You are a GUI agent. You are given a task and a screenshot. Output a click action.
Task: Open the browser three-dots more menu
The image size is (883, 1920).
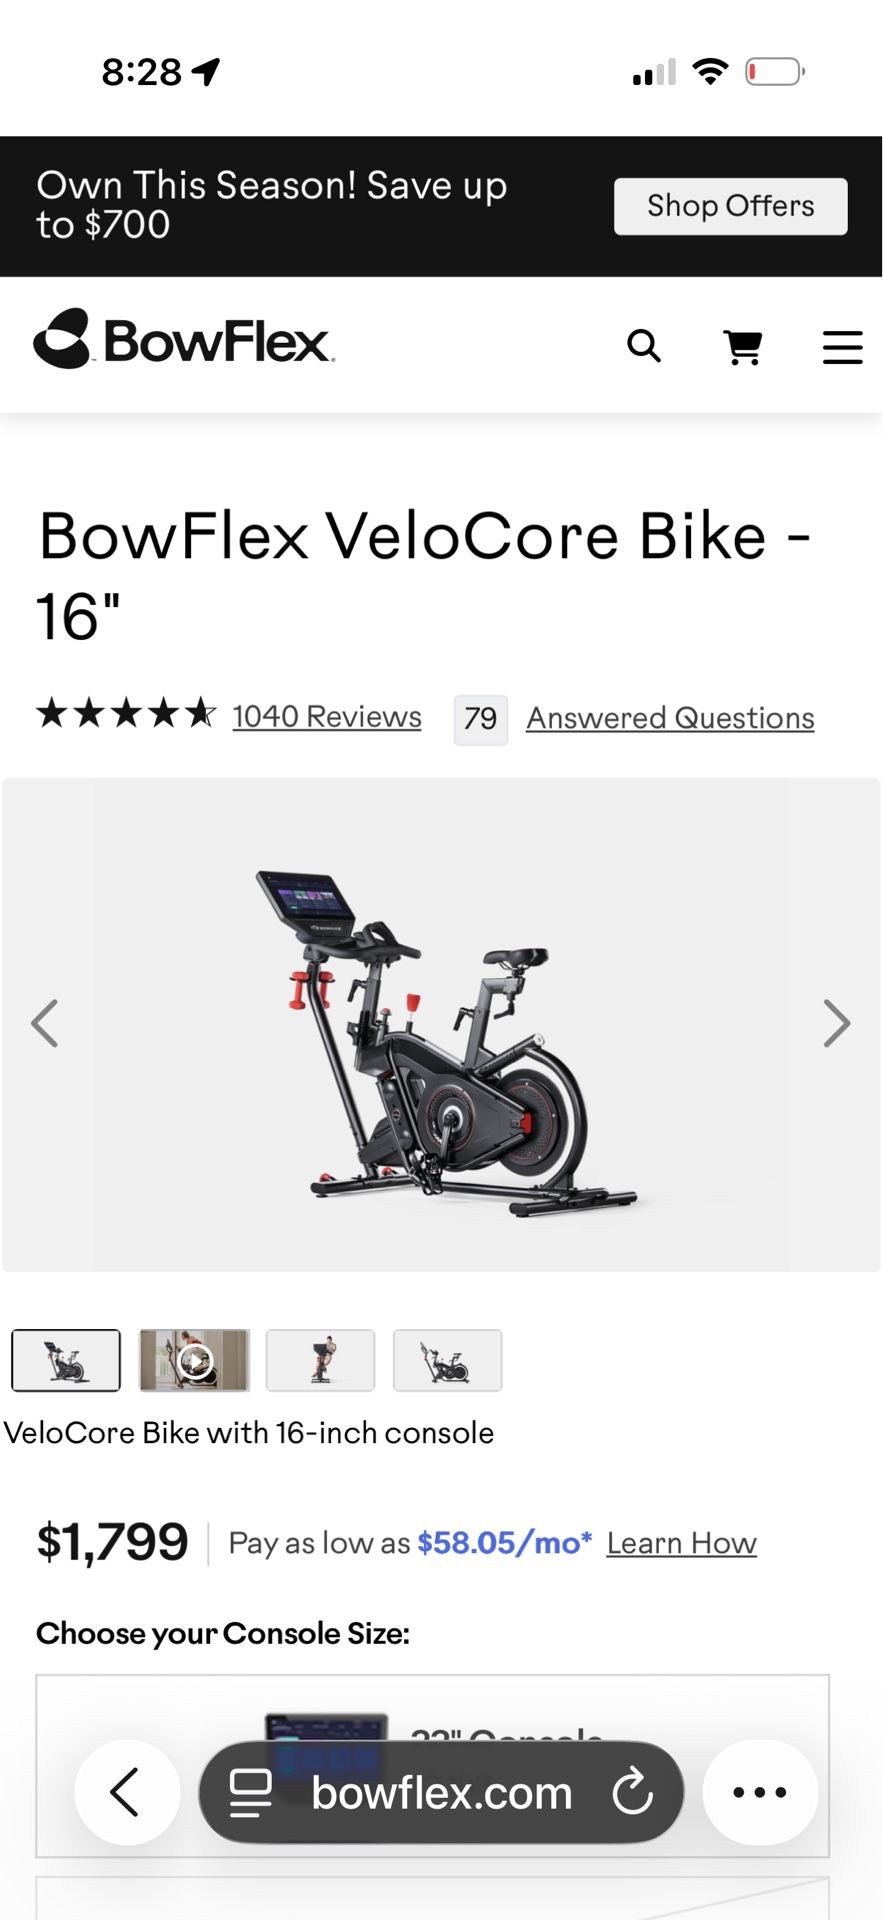pos(760,1792)
